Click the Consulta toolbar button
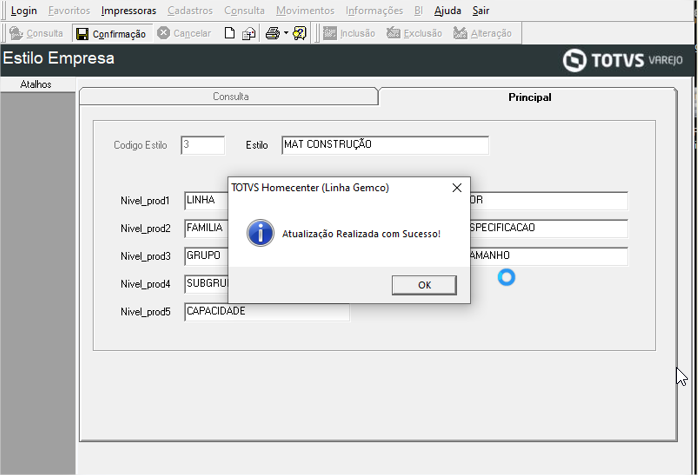Viewport: 698px width, 475px height. [x=36, y=33]
